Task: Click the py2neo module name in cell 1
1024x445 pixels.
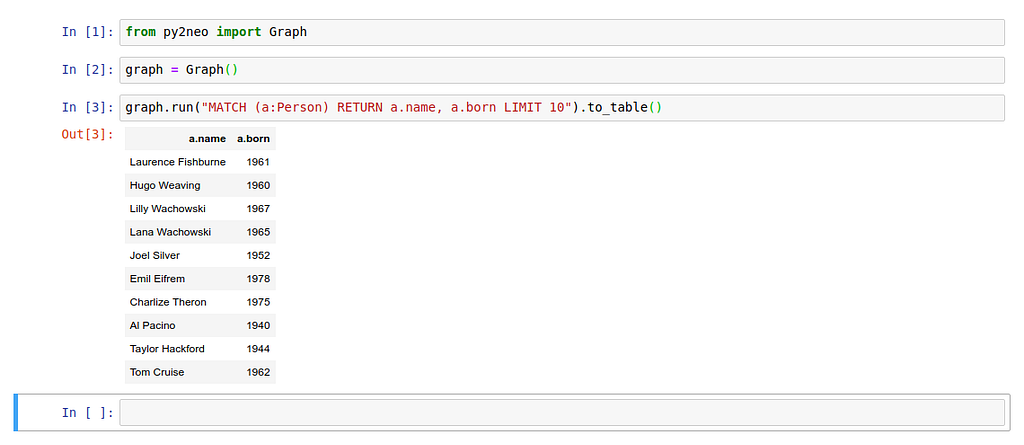Action: tap(186, 32)
